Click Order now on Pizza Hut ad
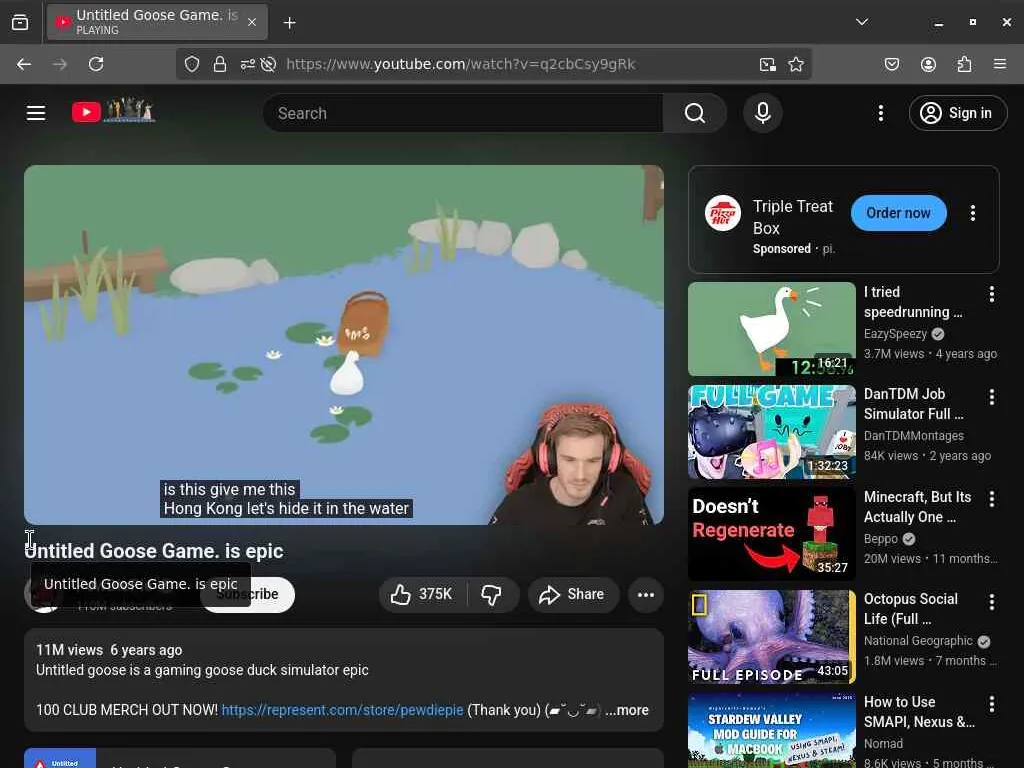The image size is (1024, 768). point(898,213)
